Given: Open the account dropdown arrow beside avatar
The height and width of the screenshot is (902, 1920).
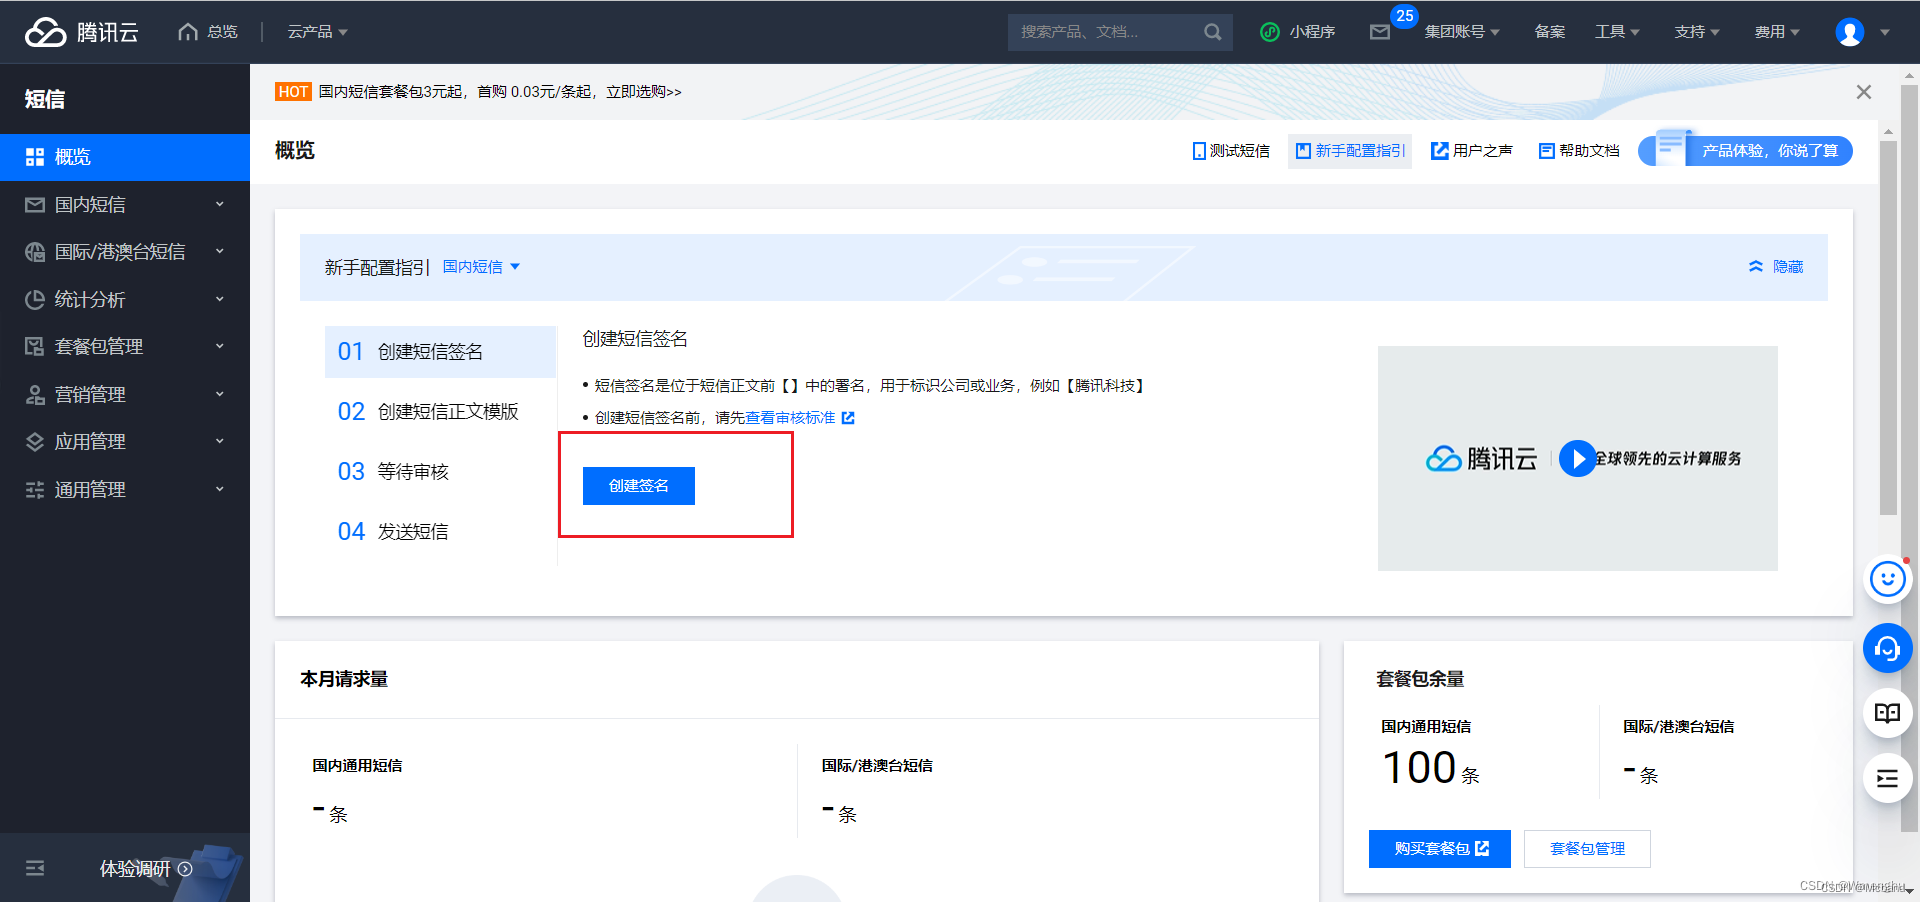Looking at the screenshot, I should click(x=1885, y=32).
